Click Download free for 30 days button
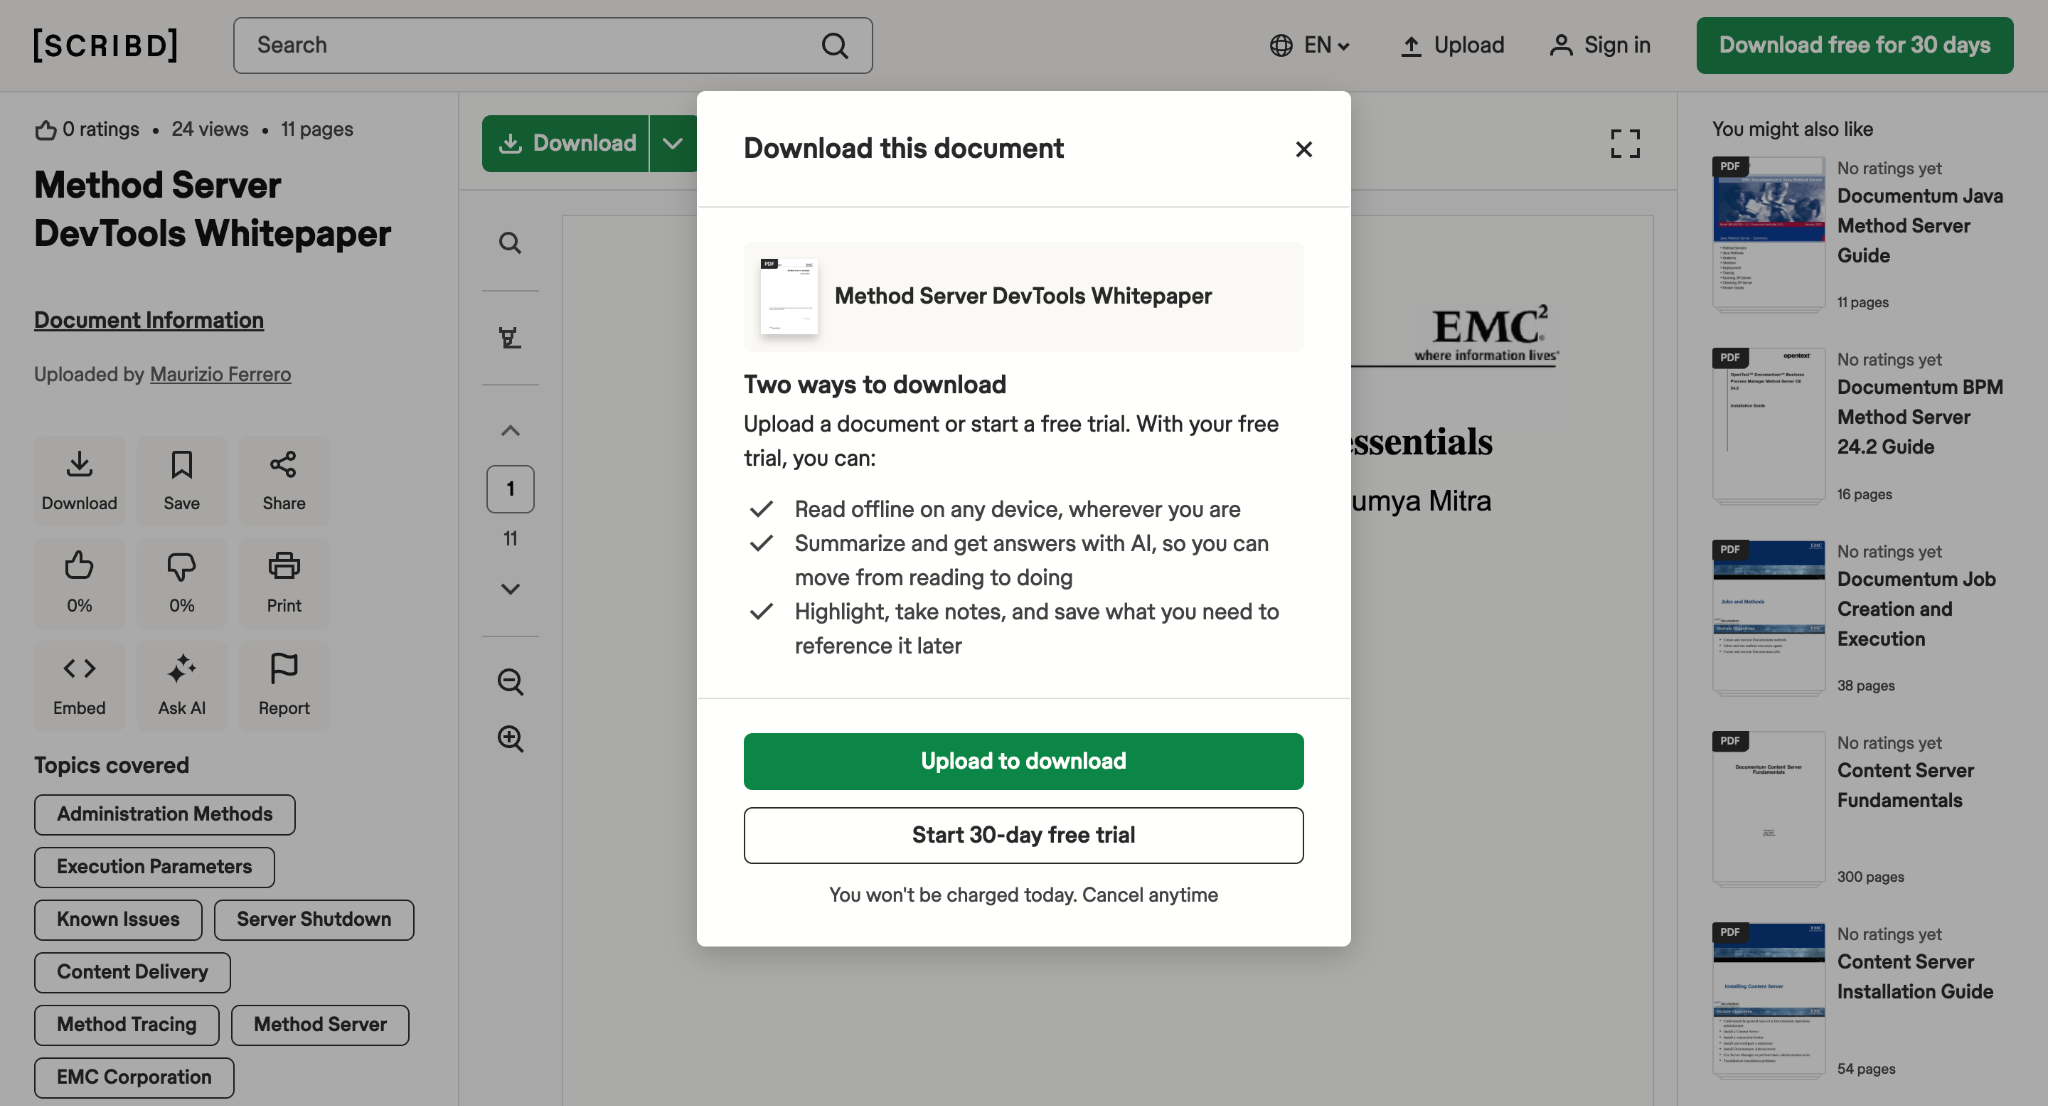This screenshot has width=2048, height=1106. point(1855,45)
